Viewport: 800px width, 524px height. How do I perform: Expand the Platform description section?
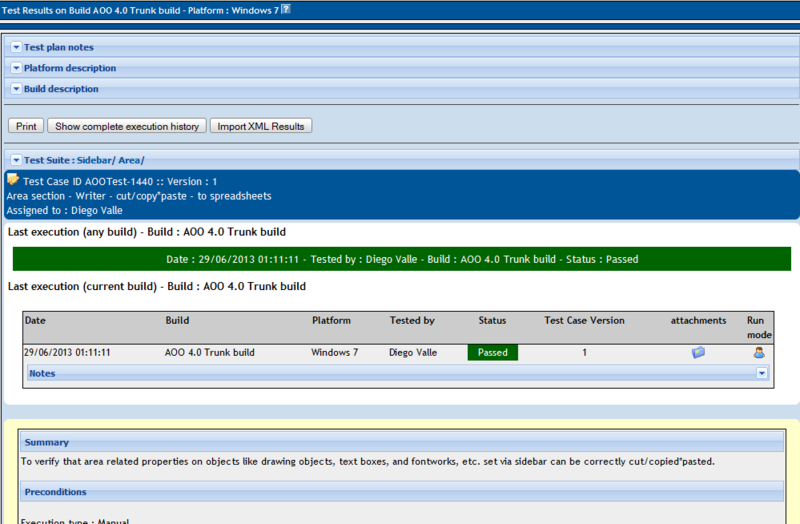[16, 68]
